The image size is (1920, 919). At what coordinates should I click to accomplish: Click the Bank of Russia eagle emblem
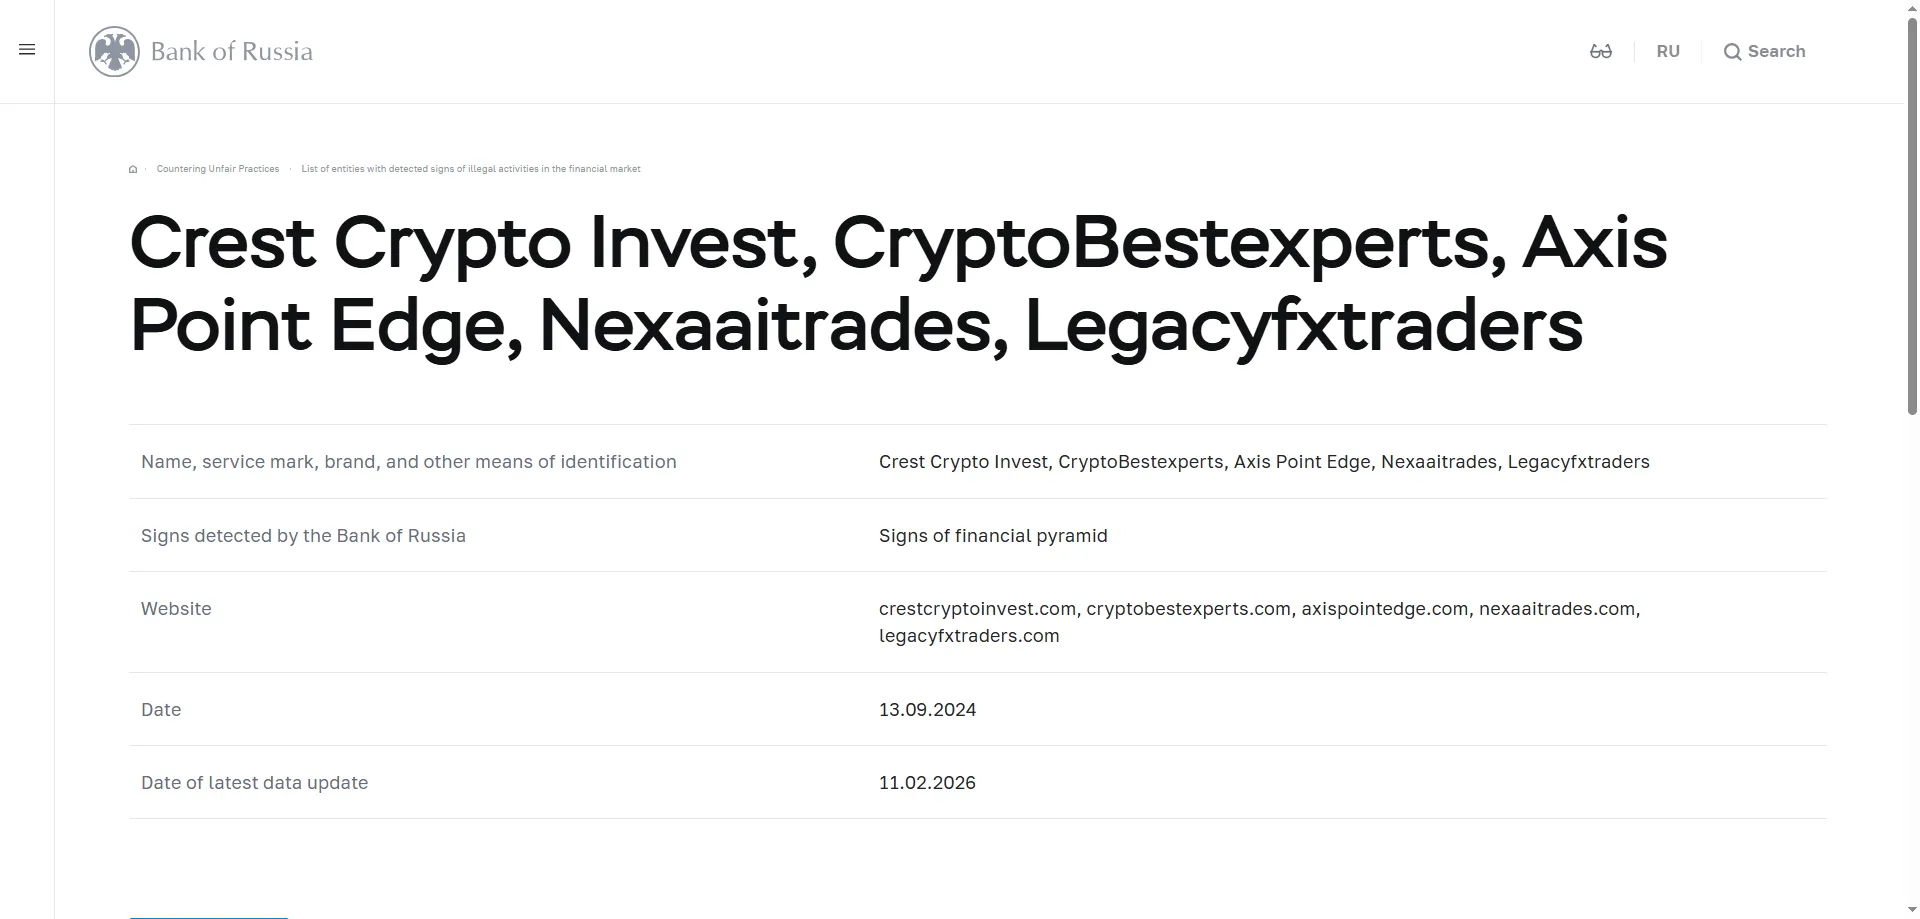(114, 52)
